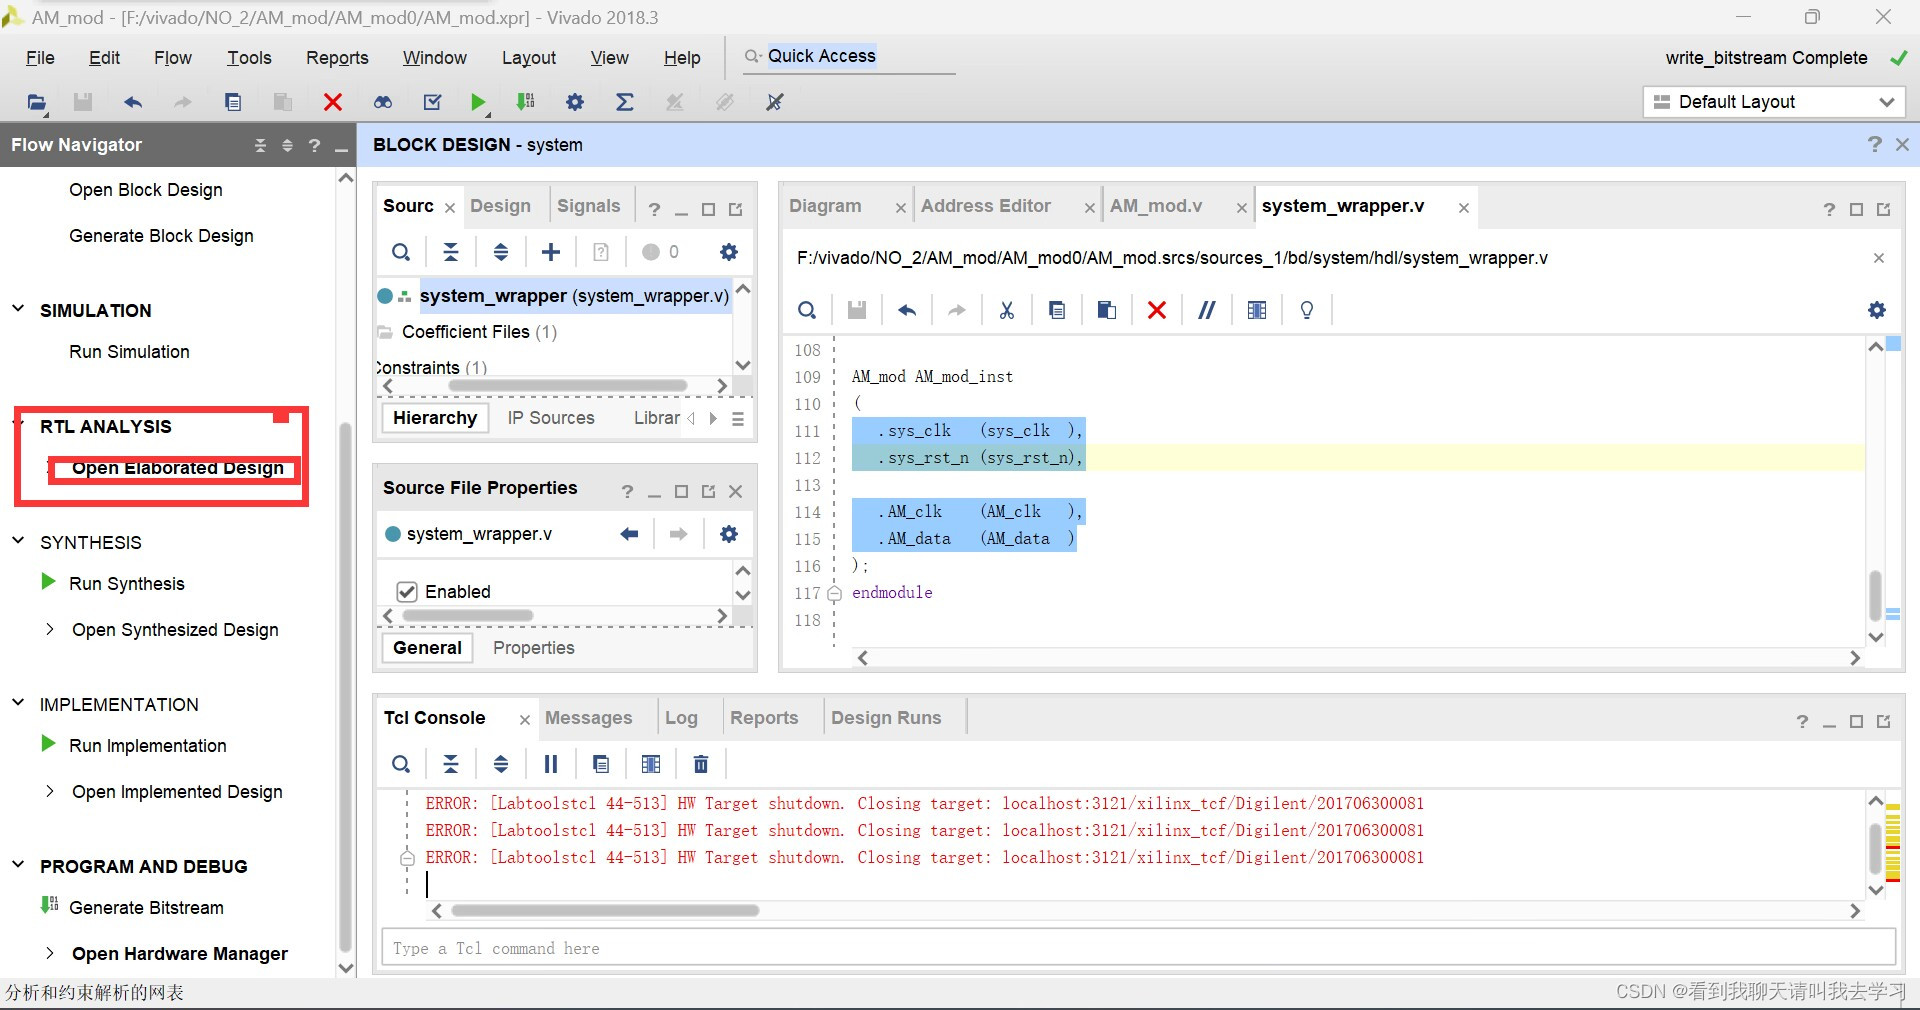Open Sources panel settings gear
Screen dimensions: 1920x1010
pos(729,252)
